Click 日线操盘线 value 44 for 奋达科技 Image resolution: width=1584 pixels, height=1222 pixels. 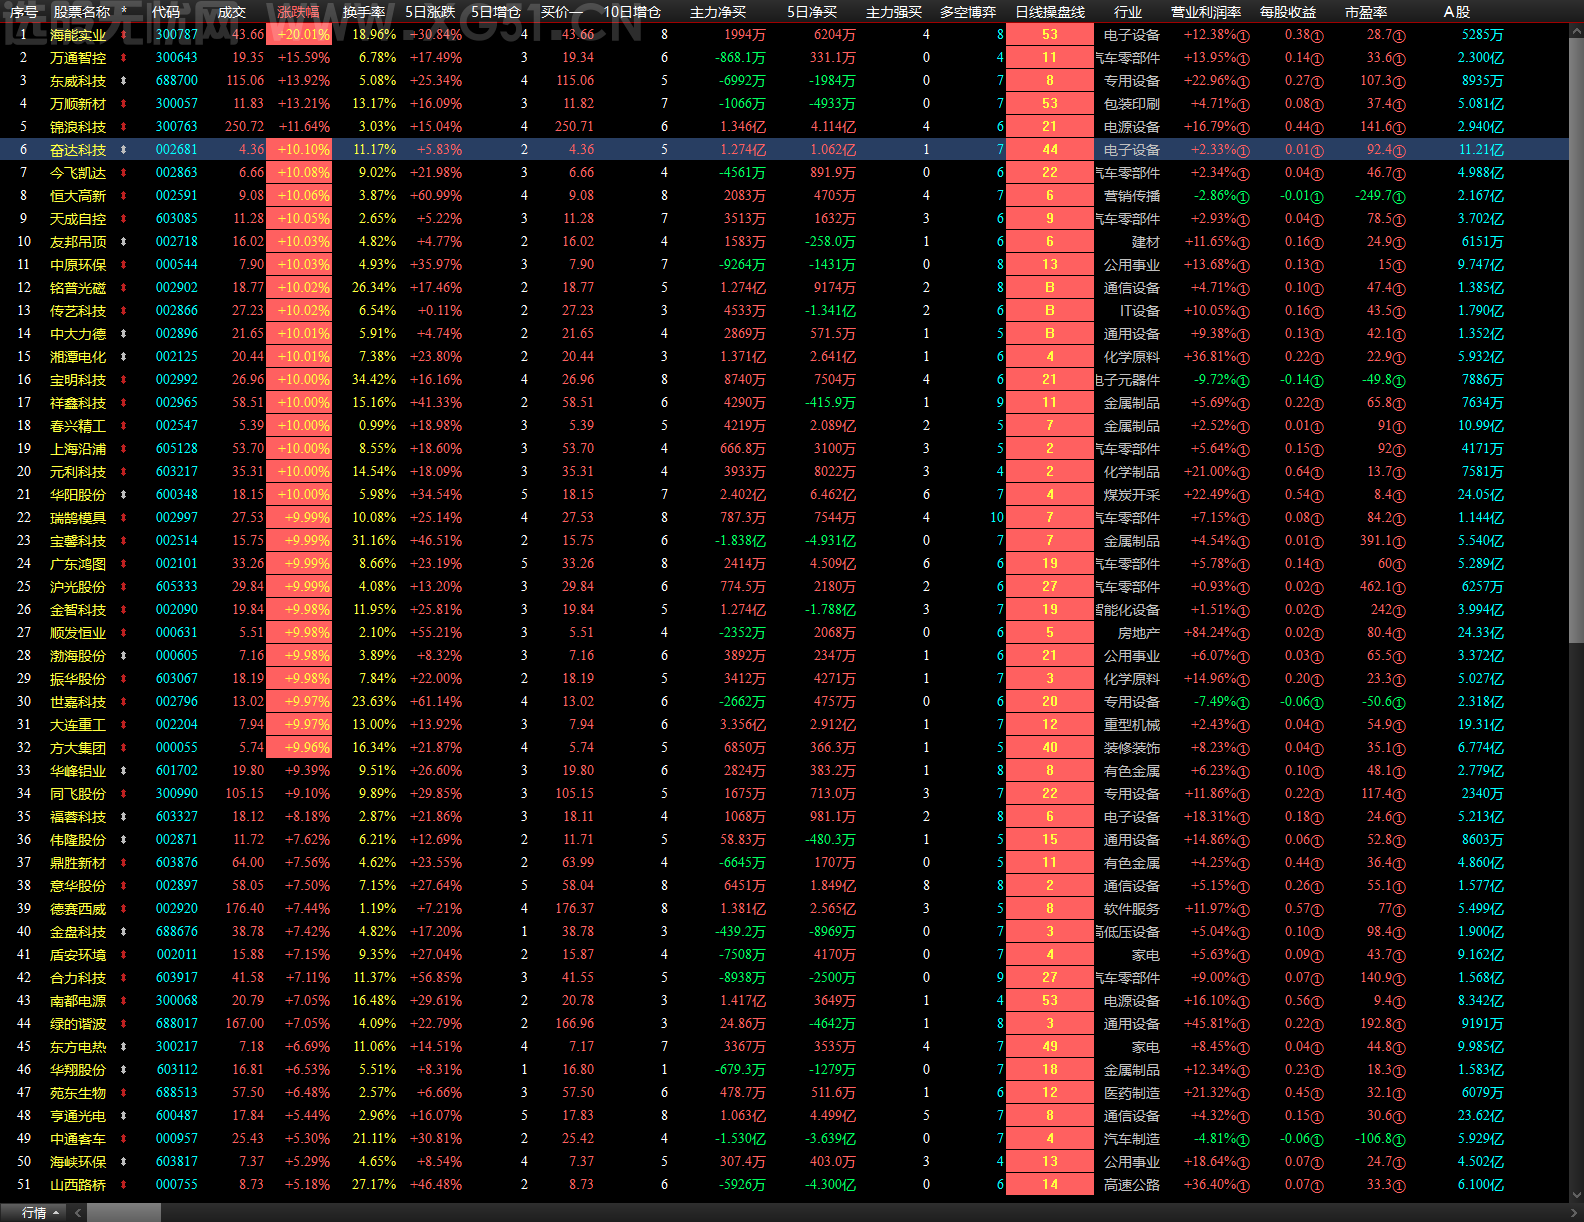[x=1050, y=150]
